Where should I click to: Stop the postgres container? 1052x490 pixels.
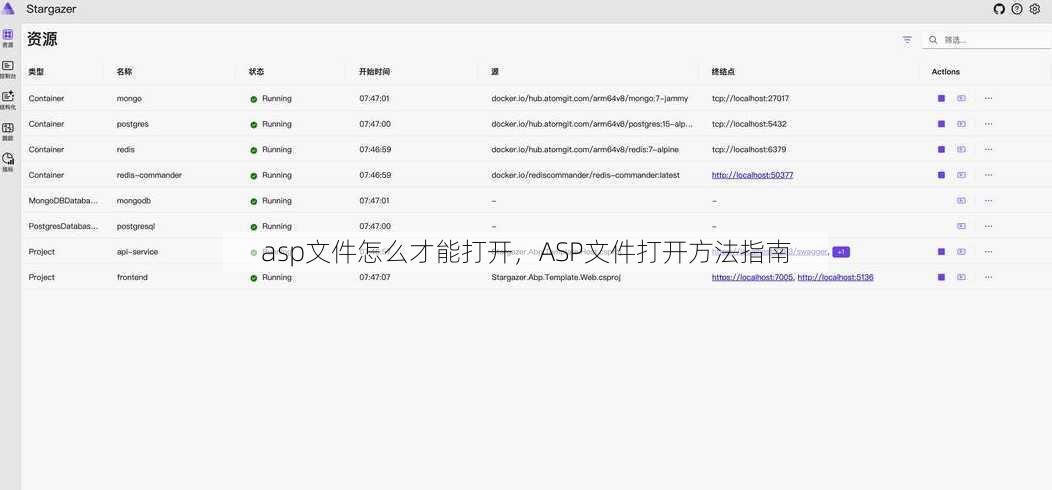coord(941,124)
